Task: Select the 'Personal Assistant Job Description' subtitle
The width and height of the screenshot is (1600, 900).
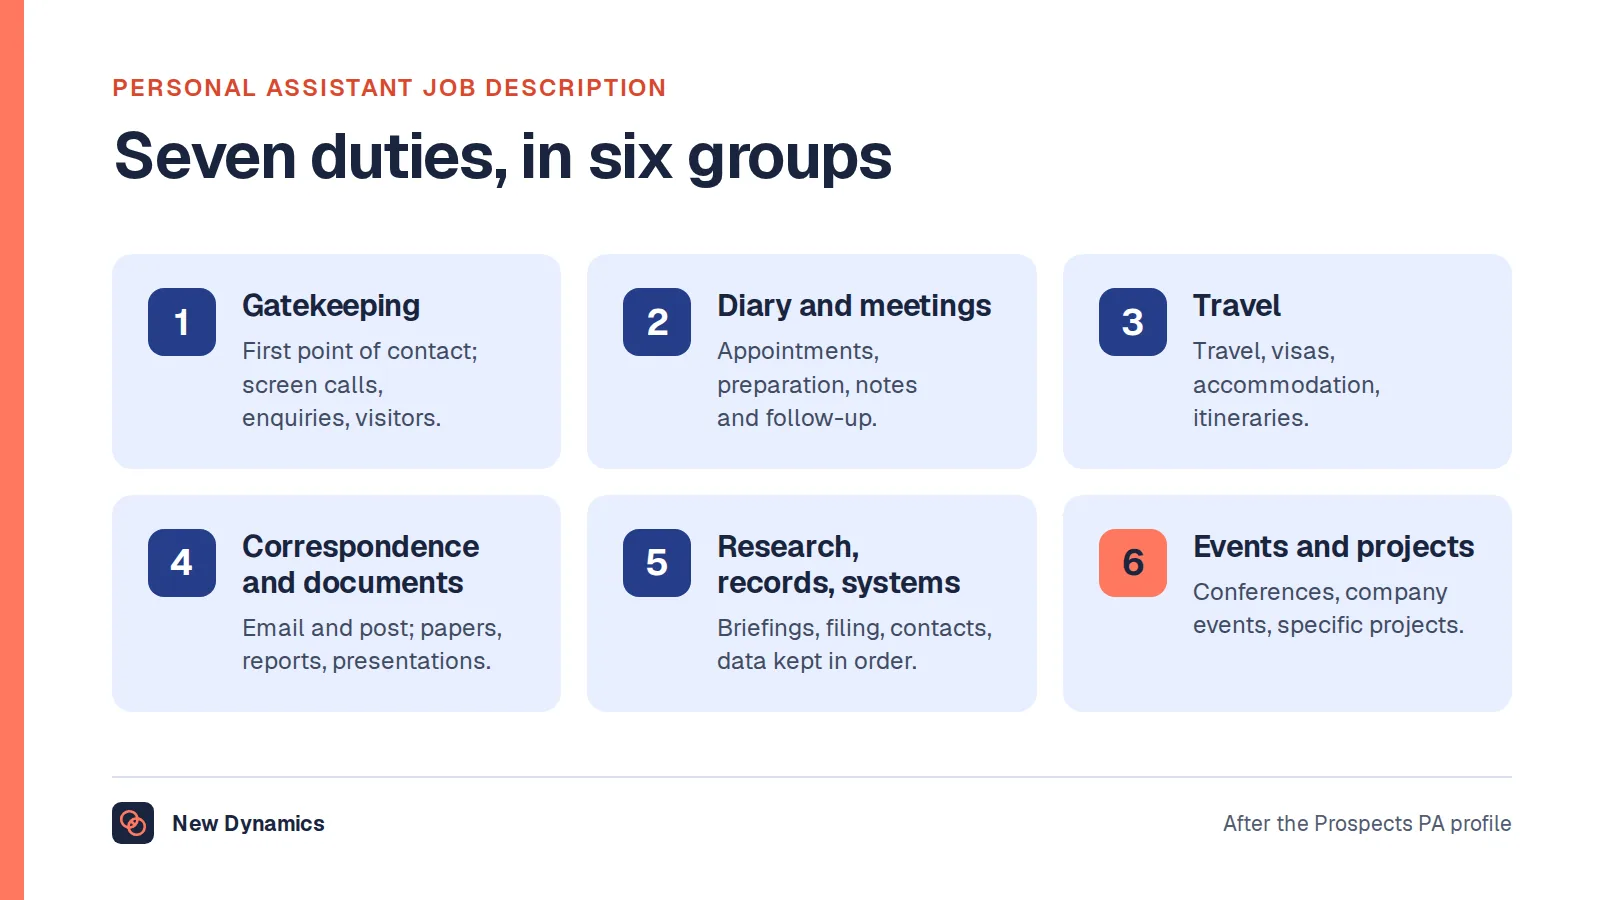Action: 389,88
